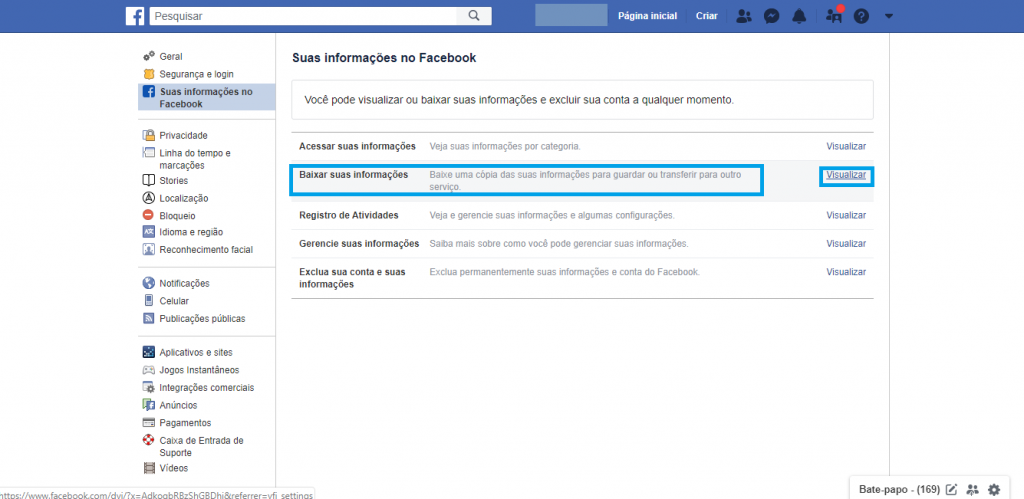Open the help question mark icon
The image size is (1024, 499).
click(861, 16)
